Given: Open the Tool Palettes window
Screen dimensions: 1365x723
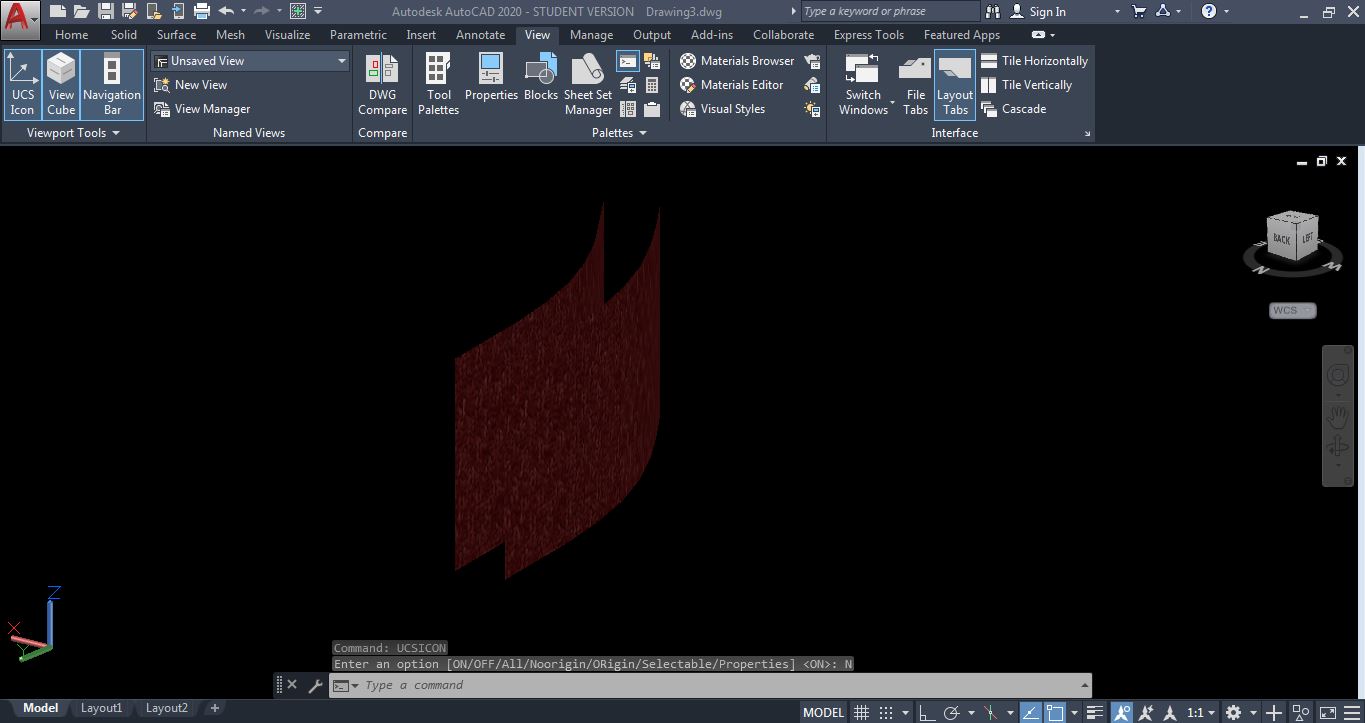Looking at the screenshot, I should (438, 84).
